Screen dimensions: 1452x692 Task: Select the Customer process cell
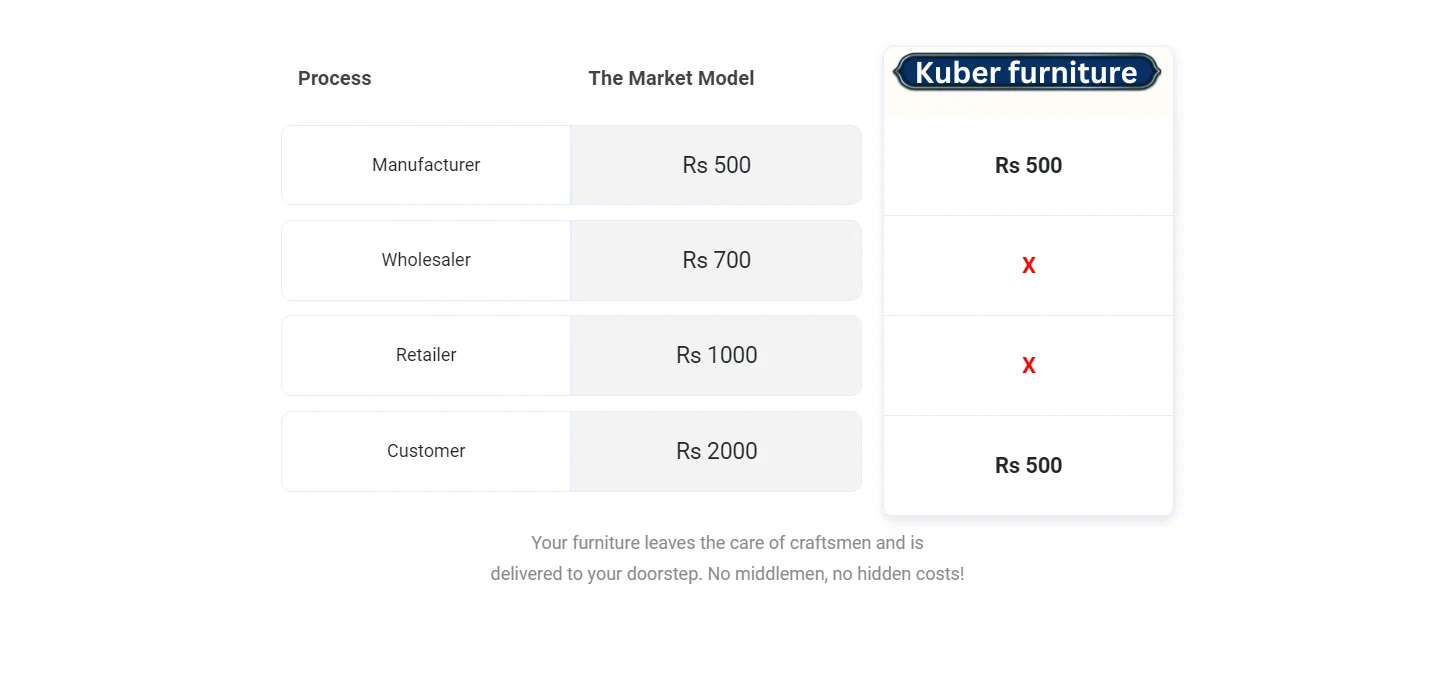[x=426, y=451]
